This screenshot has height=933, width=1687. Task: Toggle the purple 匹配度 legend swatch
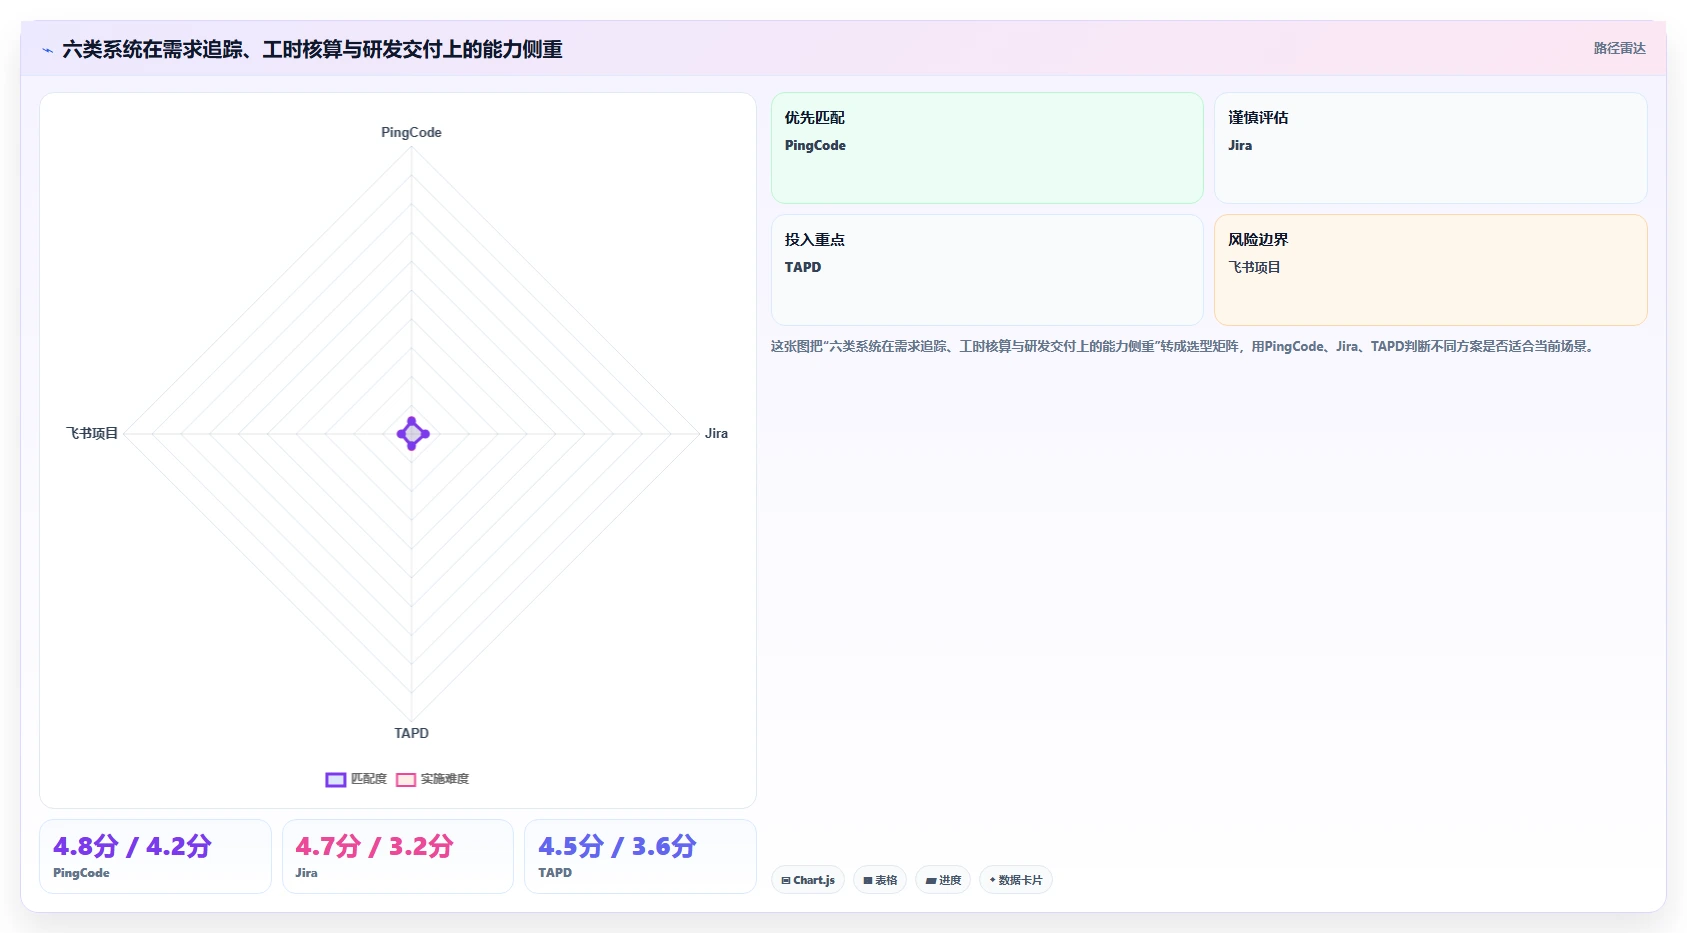pyautogui.click(x=336, y=780)
